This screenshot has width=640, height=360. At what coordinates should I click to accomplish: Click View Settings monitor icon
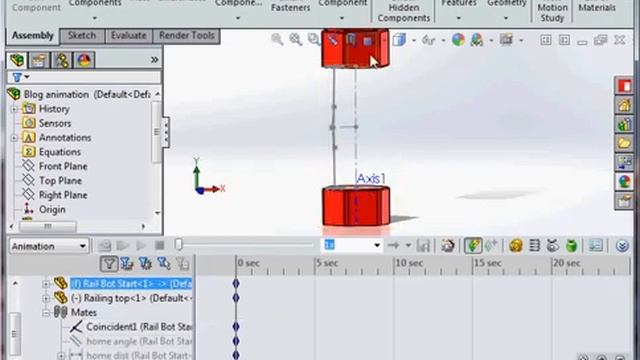tap(506, 40)
